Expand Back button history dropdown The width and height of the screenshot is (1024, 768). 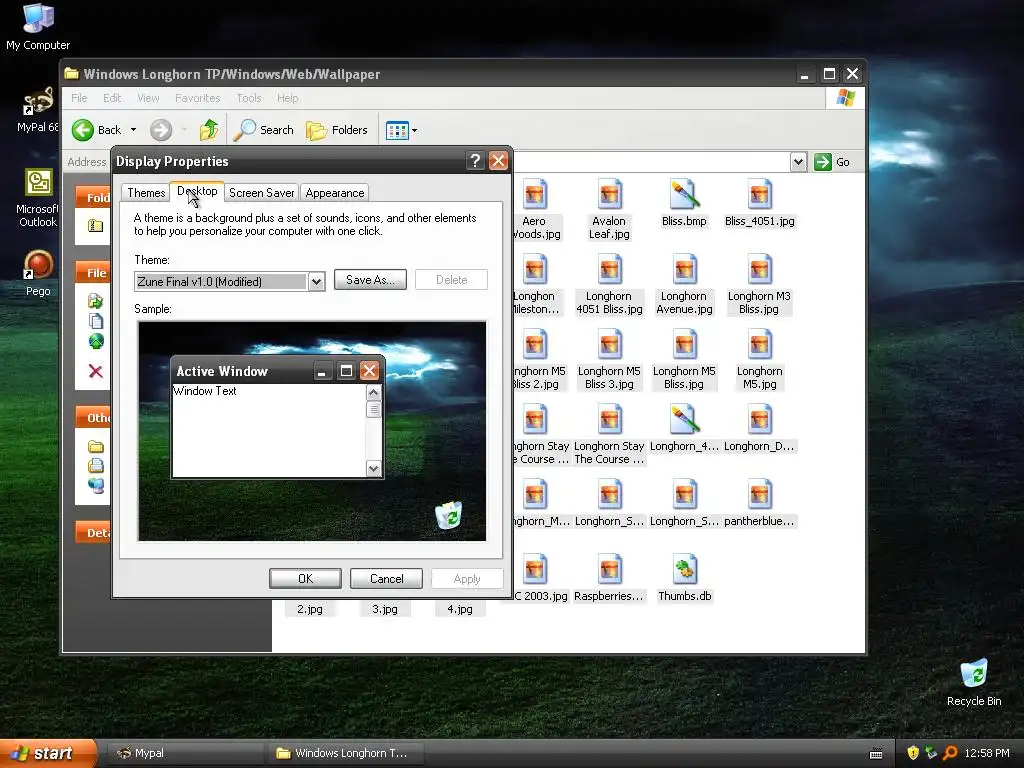pyautogui.click(x=133, y=130)
